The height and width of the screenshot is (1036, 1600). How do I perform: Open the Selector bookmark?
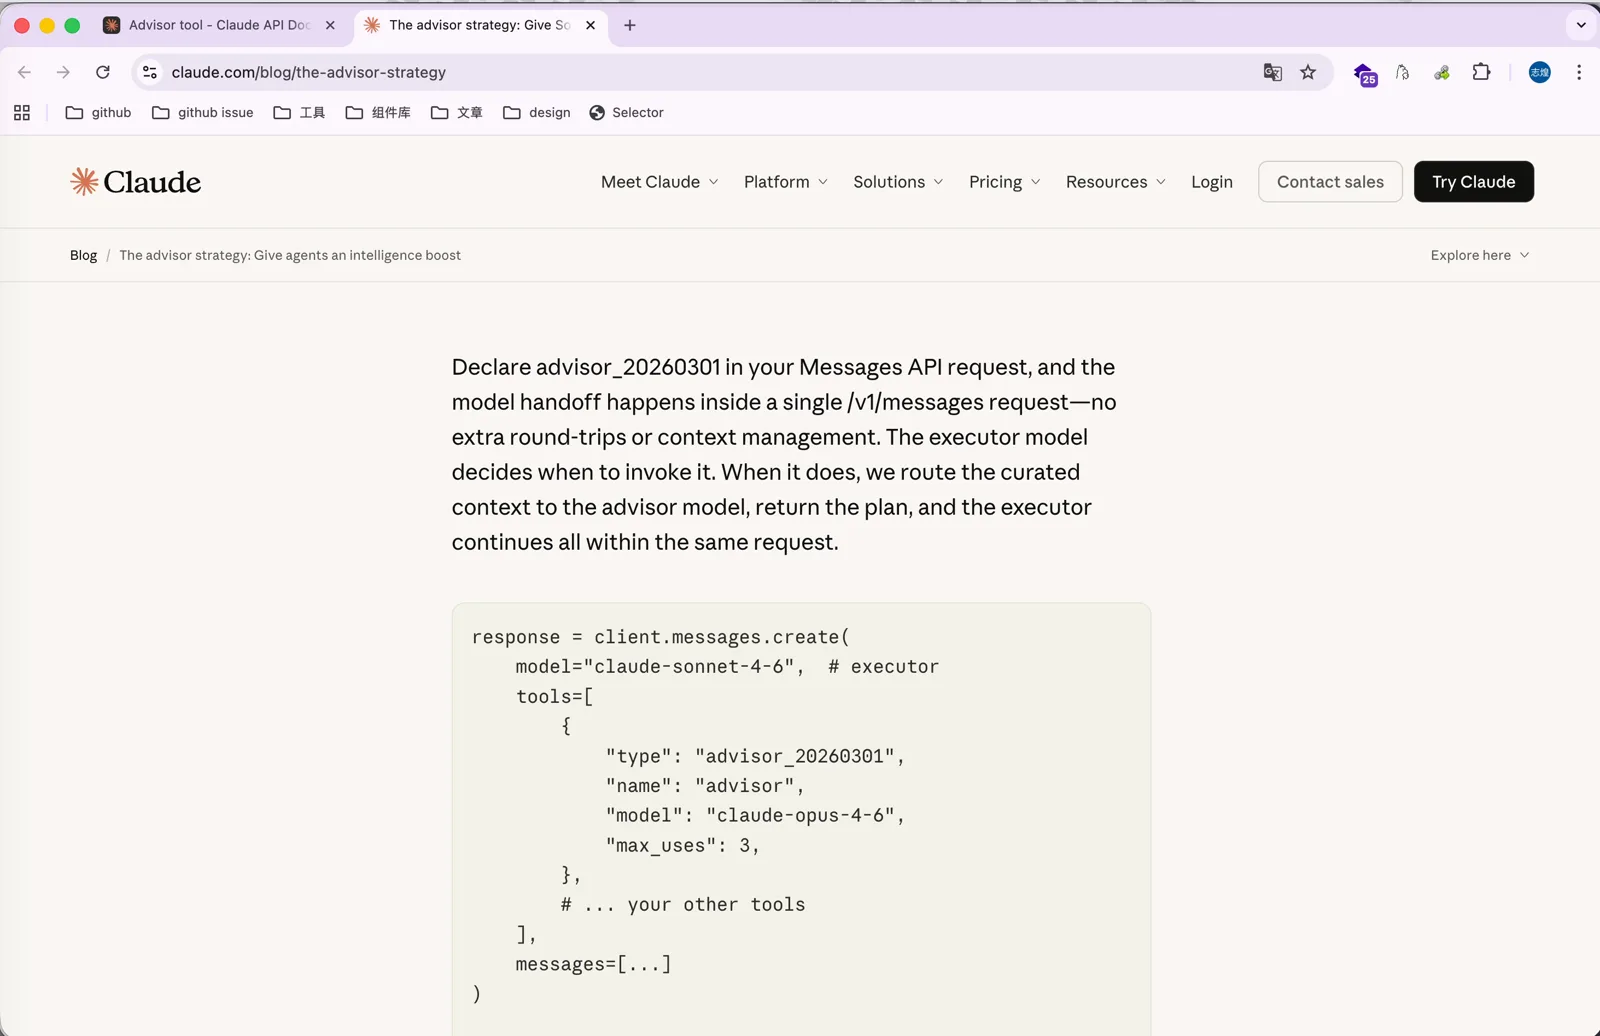tap(627, 113)
